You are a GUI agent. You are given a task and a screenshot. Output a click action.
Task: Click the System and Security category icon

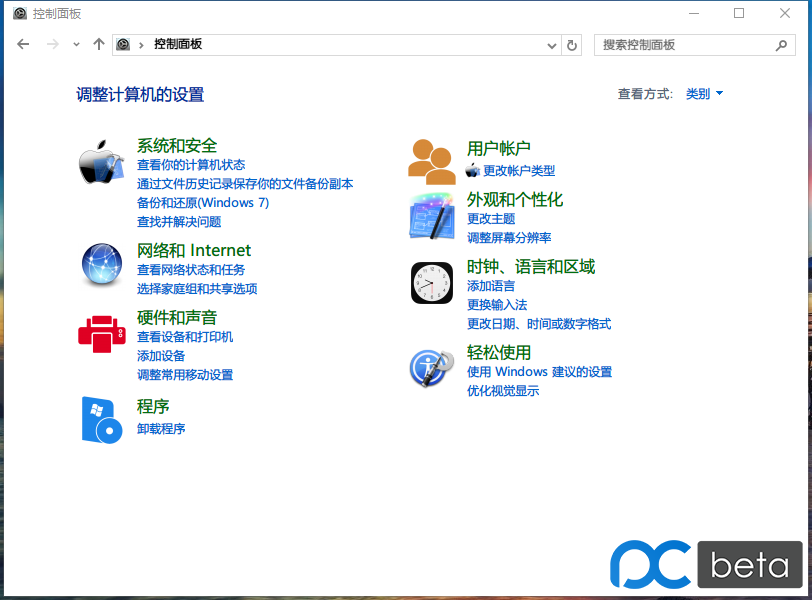coord(101,163)
